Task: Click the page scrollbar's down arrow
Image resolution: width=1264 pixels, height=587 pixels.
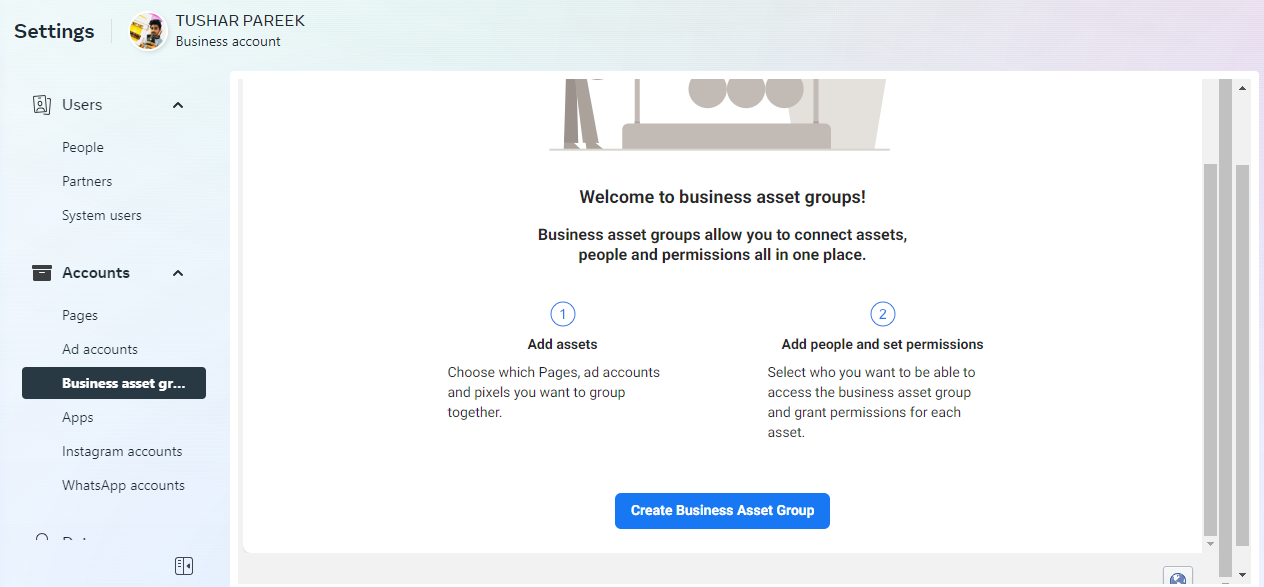Action: [x=1242, y=574]
